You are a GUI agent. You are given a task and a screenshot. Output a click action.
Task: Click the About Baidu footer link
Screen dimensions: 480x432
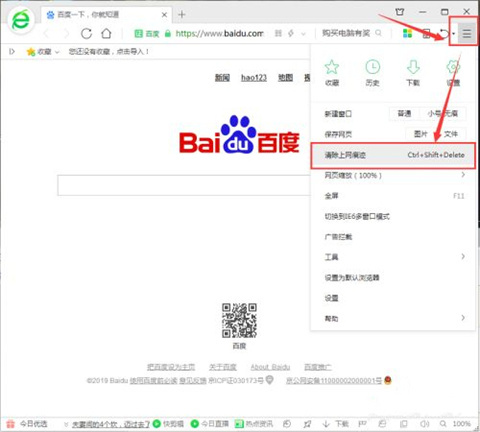coord(270,367)
